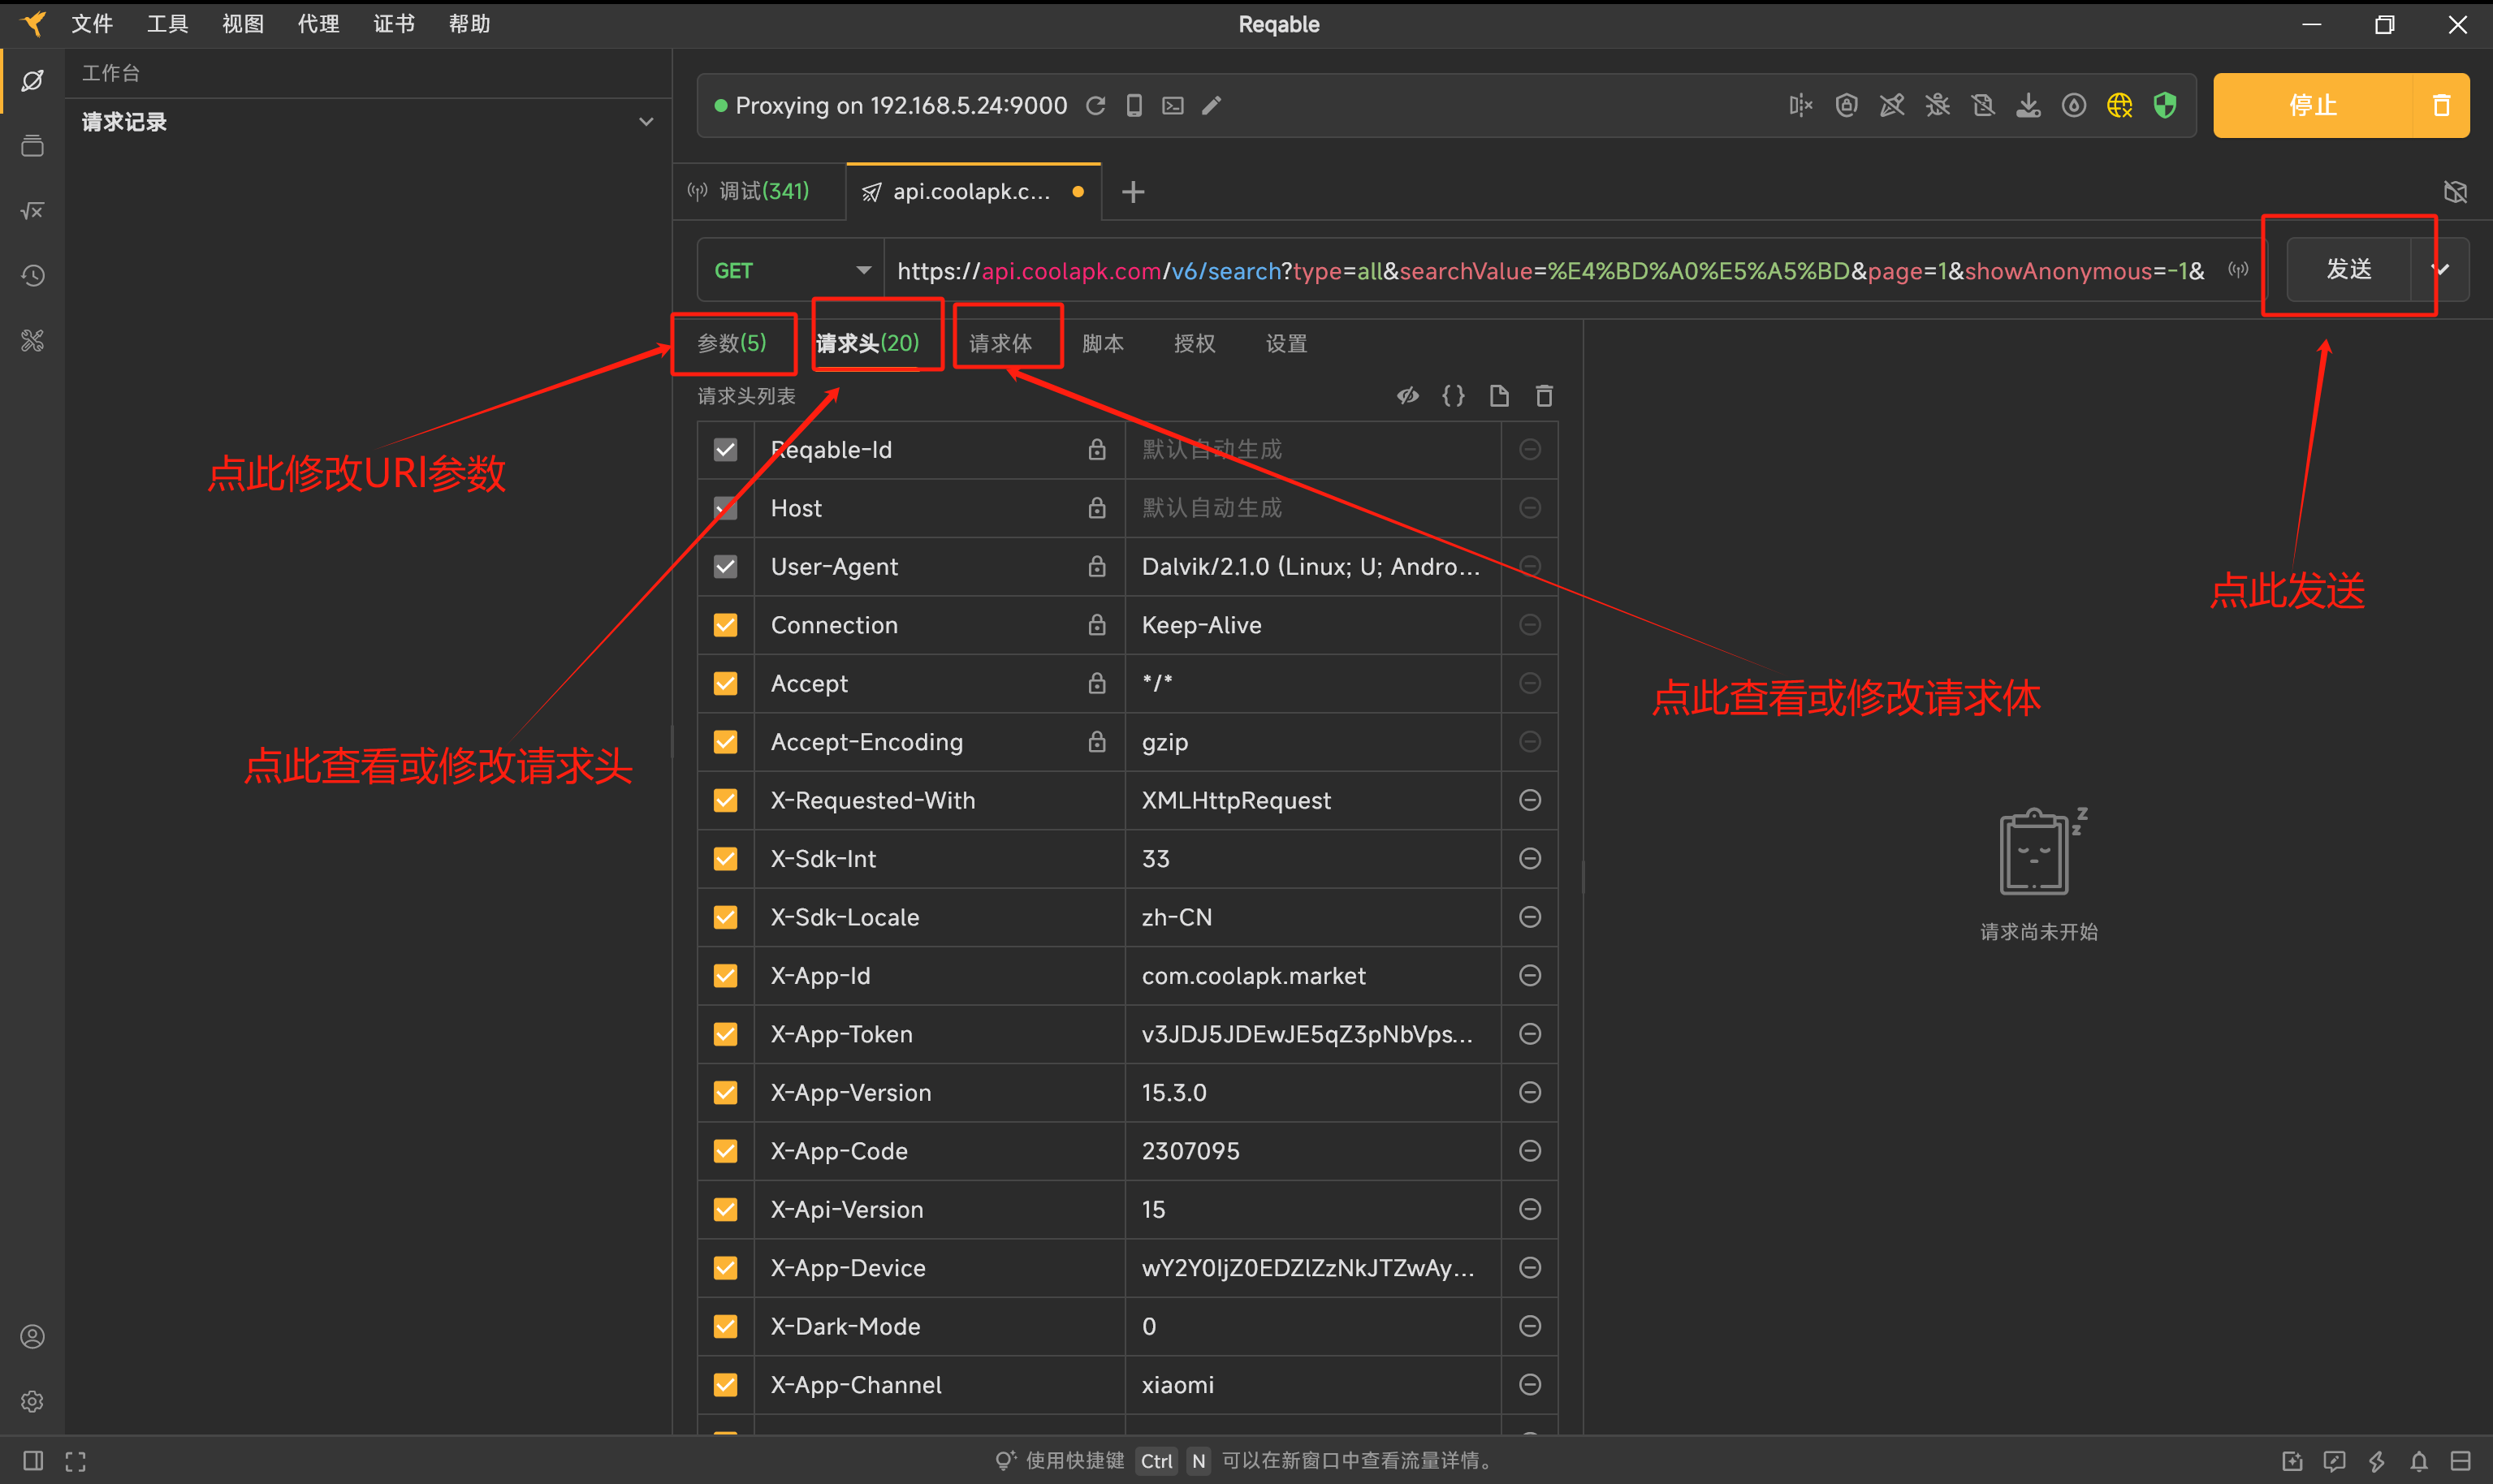The width and height of the screenshot is (2493, 1484).
Task: Open the scripting toolbox sidebar icon
Action: pos(33,211)
